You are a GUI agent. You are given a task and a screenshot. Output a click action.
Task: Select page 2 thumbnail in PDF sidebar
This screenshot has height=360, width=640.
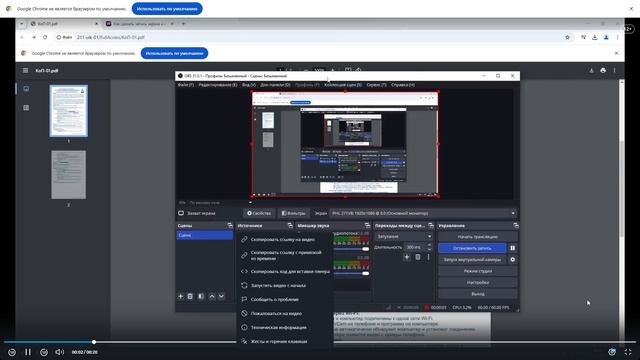coord(69,175)
